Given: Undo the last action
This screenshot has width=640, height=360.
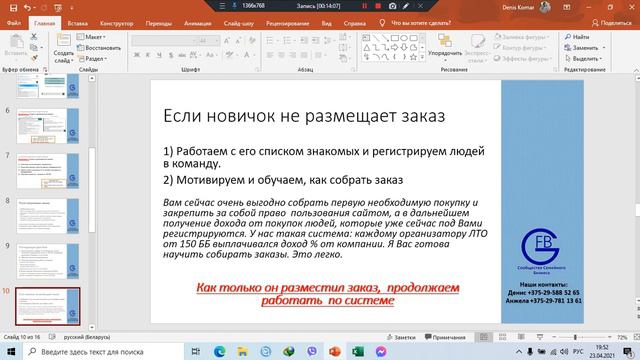Looking at the screenshot, I should [x=27, y=7].
